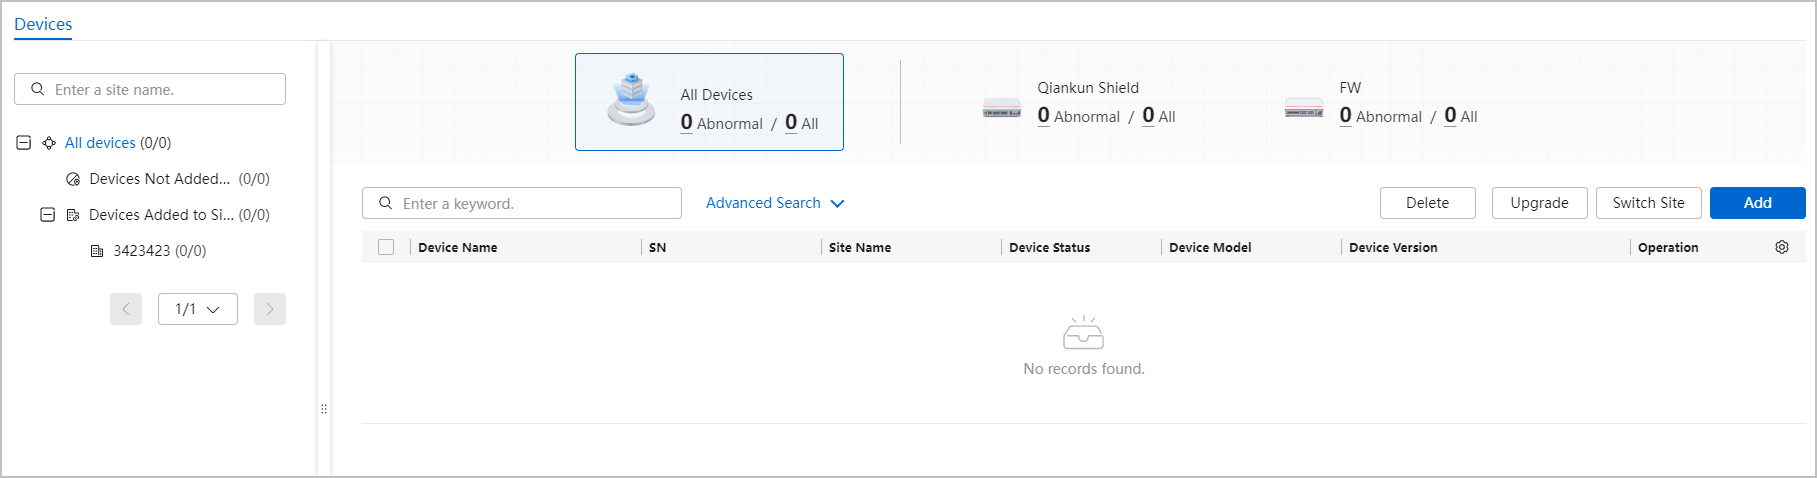Click the Add button
This screenshot has height=478, width=1817.
(x=1758, y=203)
